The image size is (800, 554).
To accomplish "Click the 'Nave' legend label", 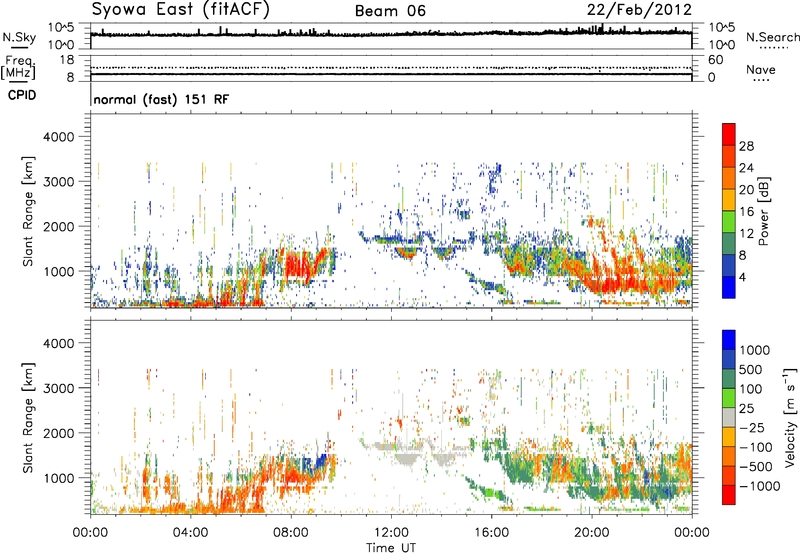I will [x=761, y=69].
